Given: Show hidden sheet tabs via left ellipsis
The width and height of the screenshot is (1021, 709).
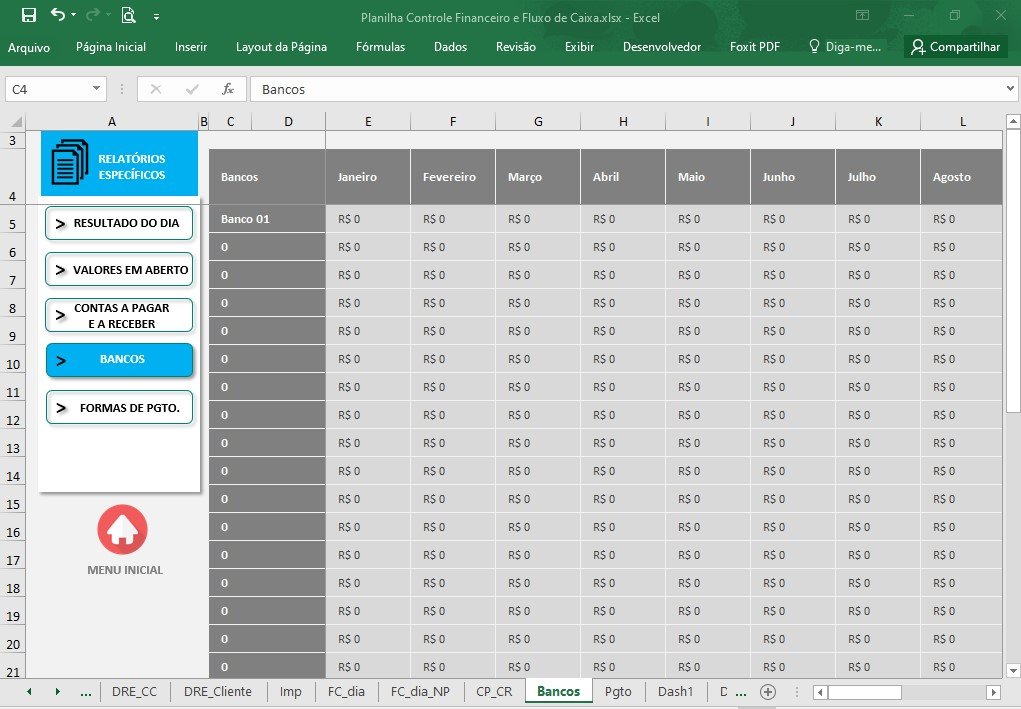Looking at the screenshot, I should (85, 693).
